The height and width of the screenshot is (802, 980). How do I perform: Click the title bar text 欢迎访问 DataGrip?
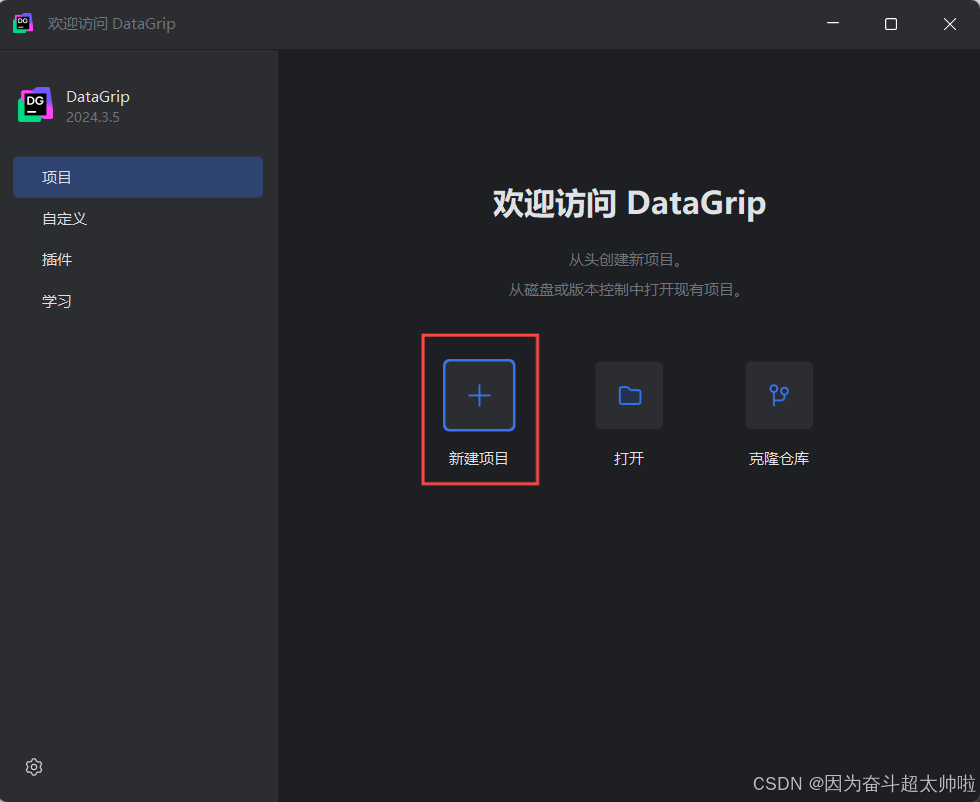(x=112, y=24)
